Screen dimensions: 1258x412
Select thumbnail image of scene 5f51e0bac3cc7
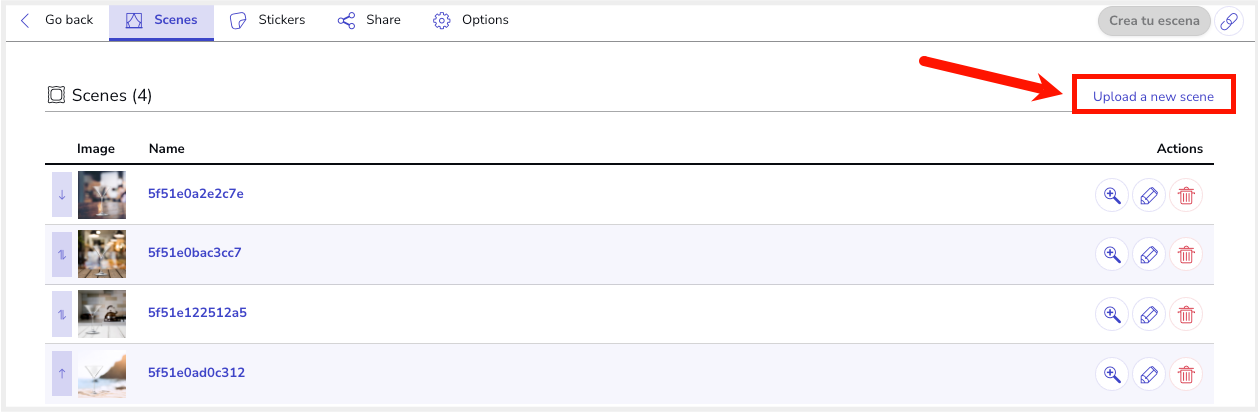point(102,254)
